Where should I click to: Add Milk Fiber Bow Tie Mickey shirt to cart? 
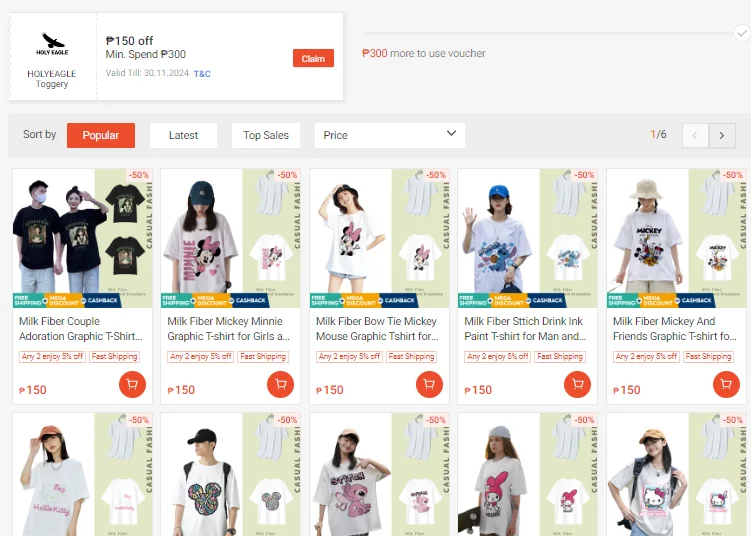coord(429,384)
